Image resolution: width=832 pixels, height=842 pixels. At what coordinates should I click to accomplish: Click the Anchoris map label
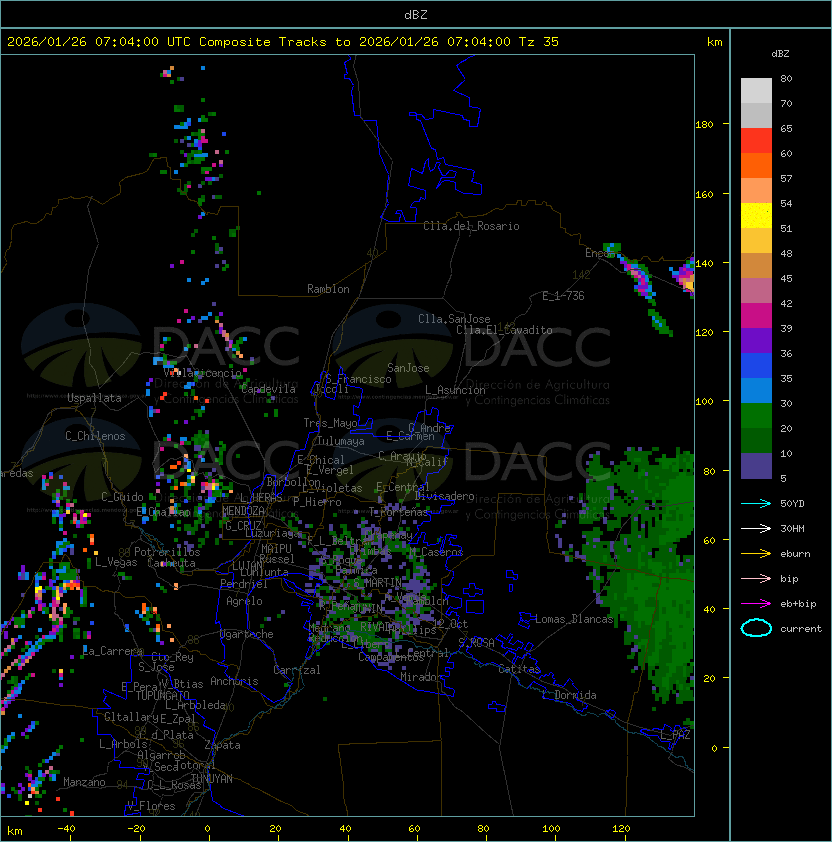click(x=234, y=681)
